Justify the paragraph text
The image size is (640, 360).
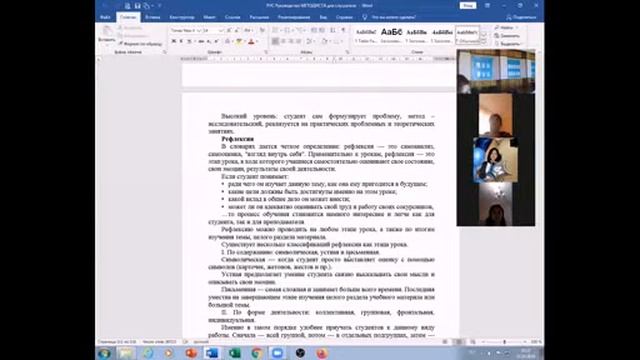[x=299, y=41]
